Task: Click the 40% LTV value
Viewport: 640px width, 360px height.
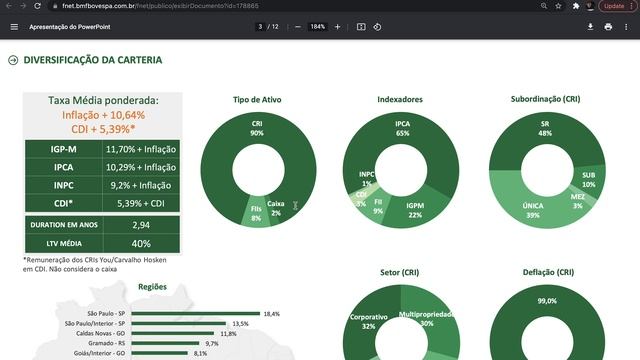Action: (141, 244)
